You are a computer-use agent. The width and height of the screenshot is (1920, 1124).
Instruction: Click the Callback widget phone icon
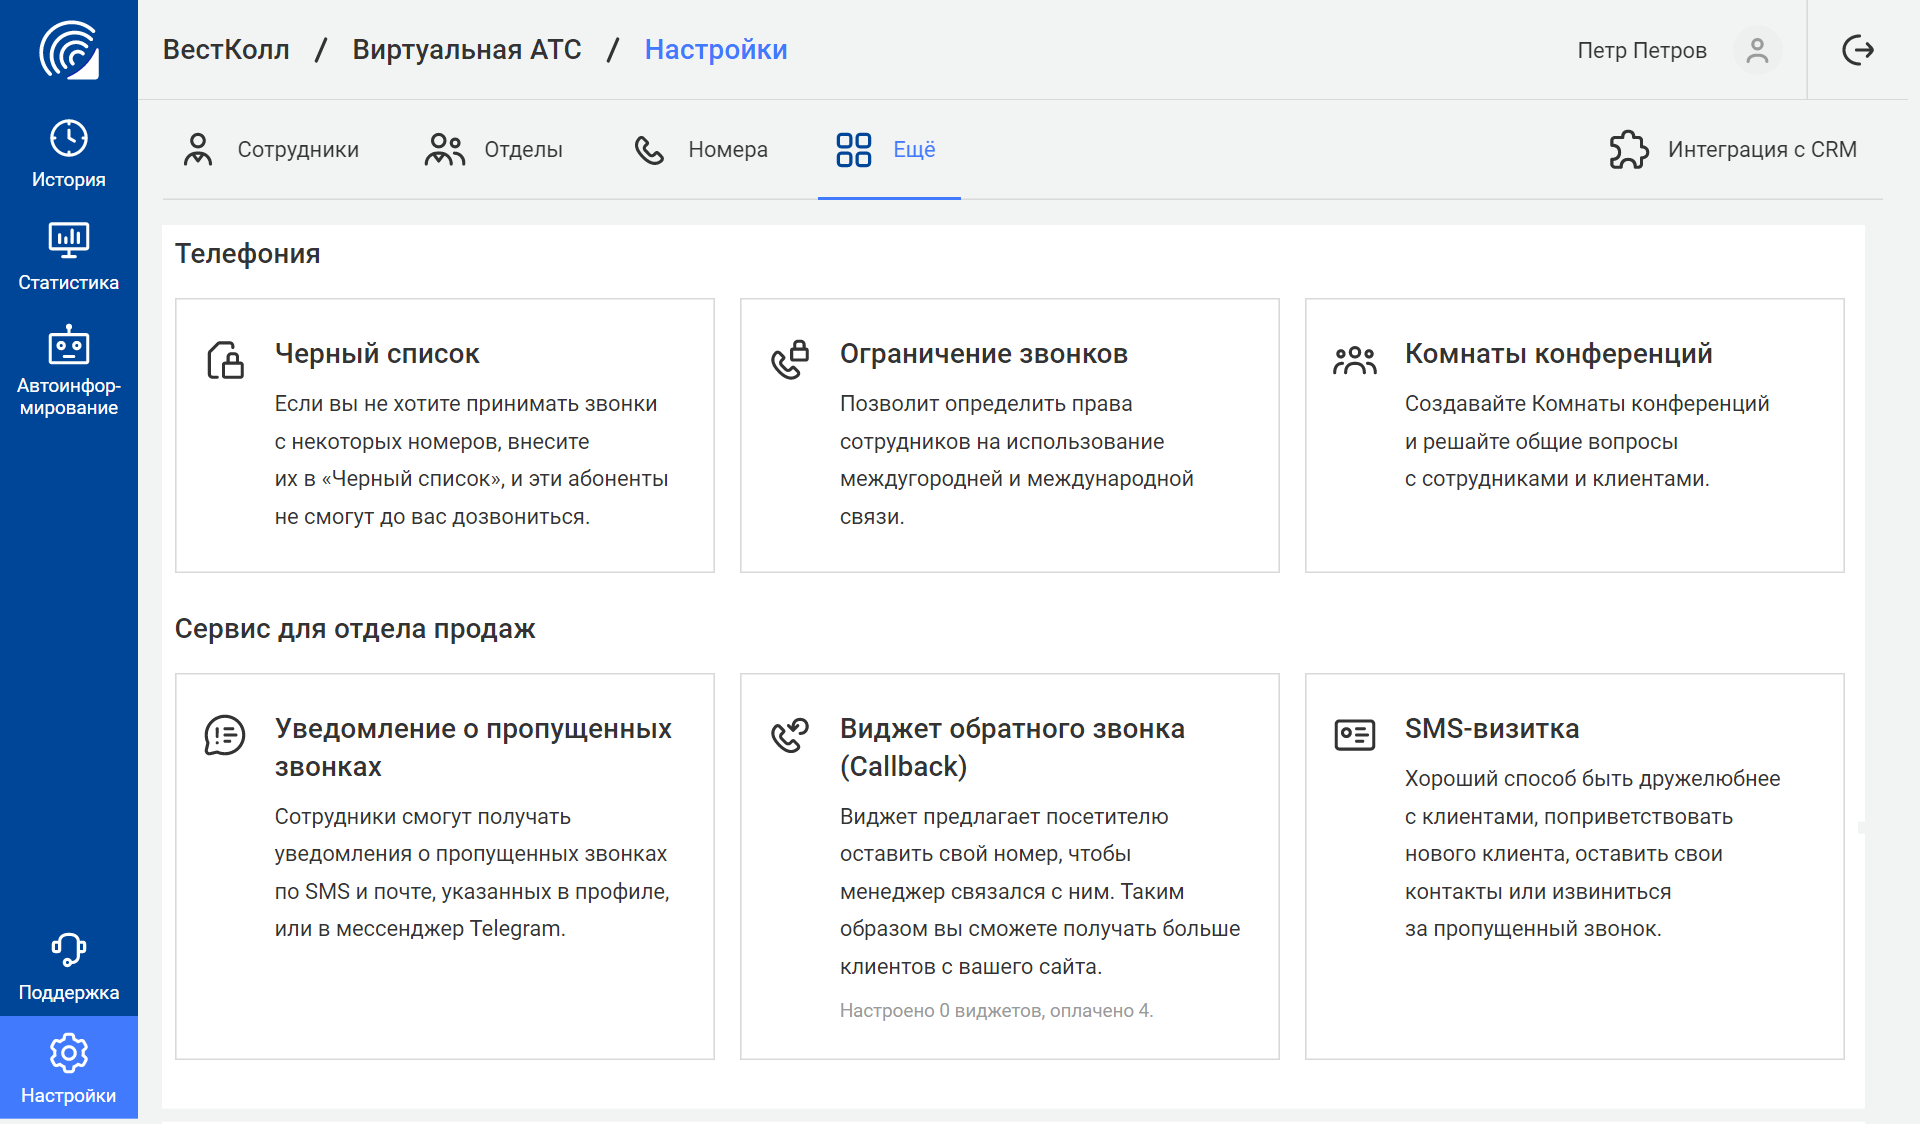coord(790,735)
